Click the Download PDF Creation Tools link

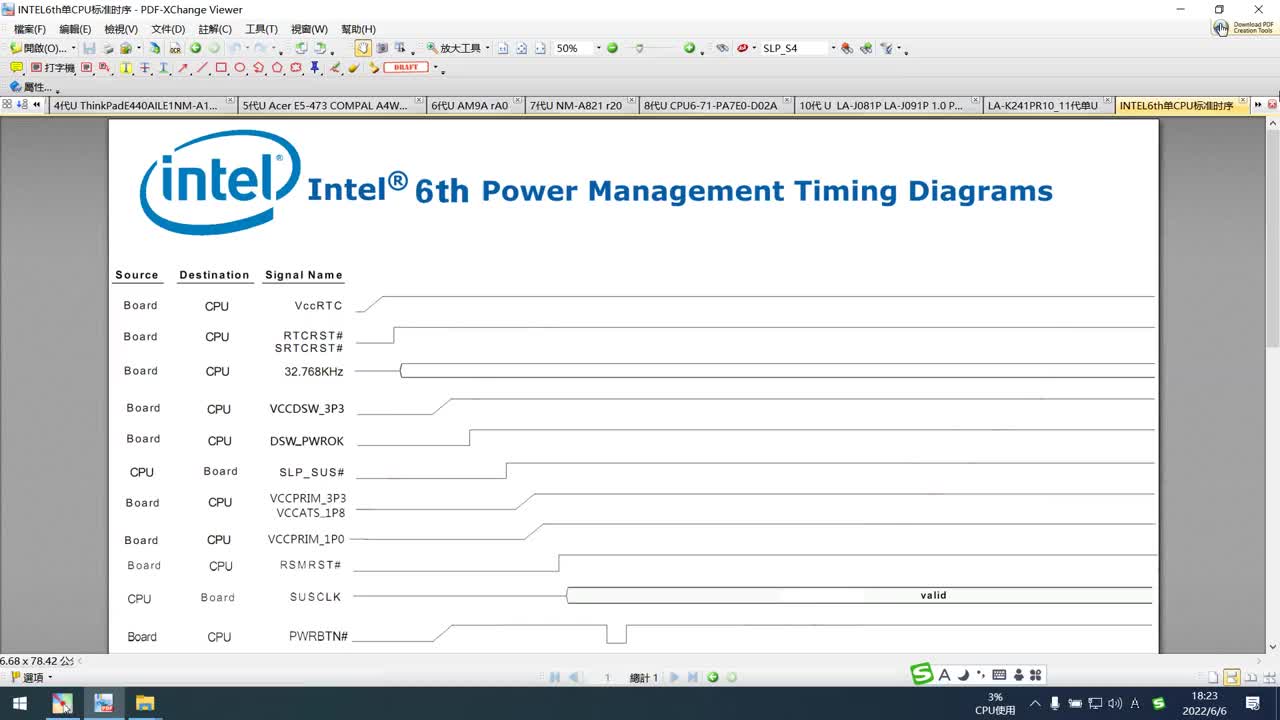tap(1244, 28)
